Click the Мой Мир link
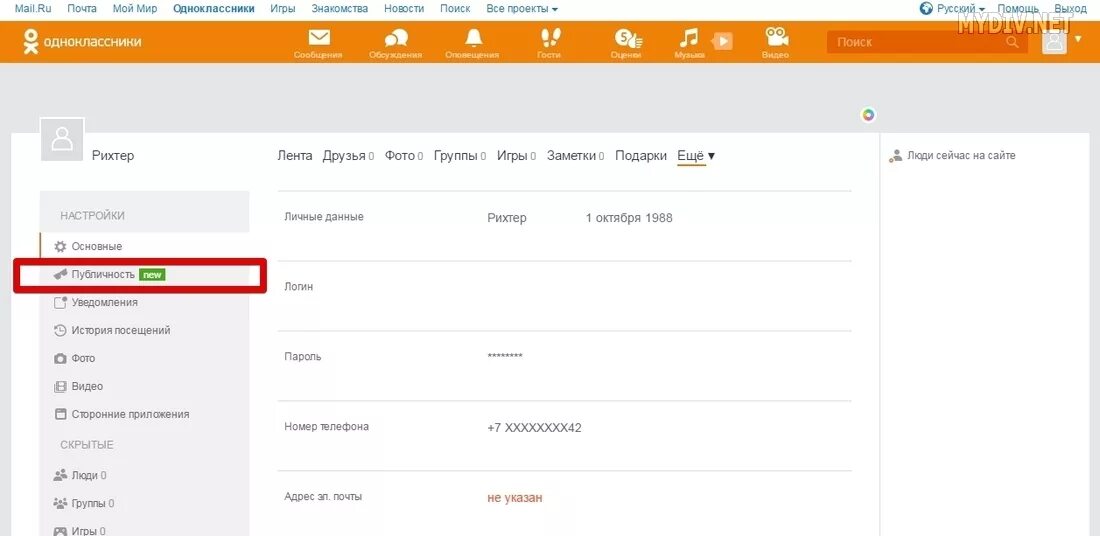Viewport: 1100px width, 536px height. click(135, 8)
